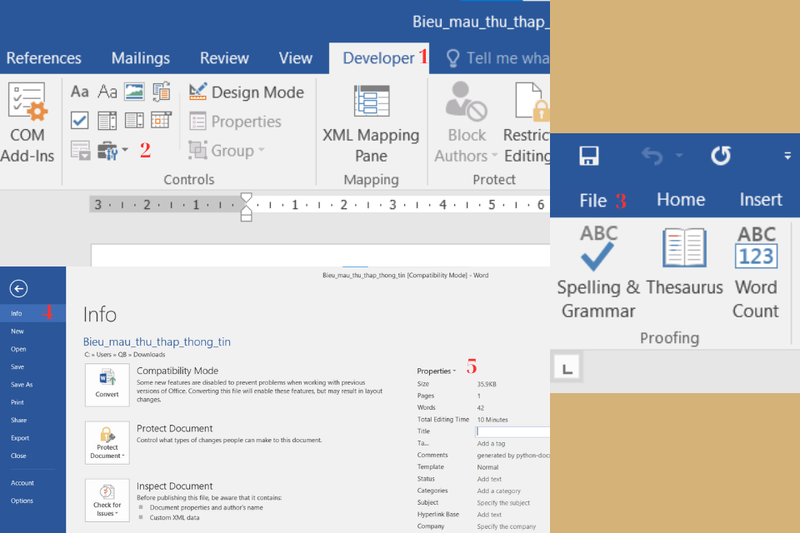Image resolution: width=800 pixels, height=533 pixels.
Task: Click the Title property field
Action: [x=512, y=432]
